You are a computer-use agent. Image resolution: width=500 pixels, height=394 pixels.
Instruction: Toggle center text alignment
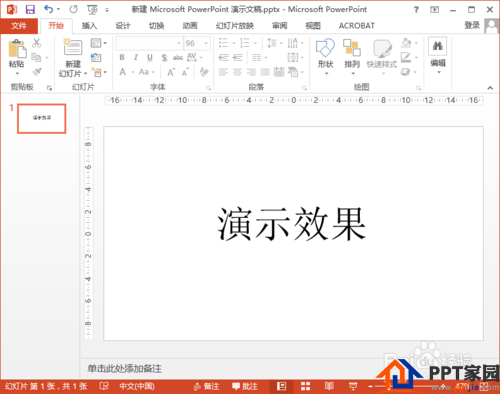click(x=237, y=72)
